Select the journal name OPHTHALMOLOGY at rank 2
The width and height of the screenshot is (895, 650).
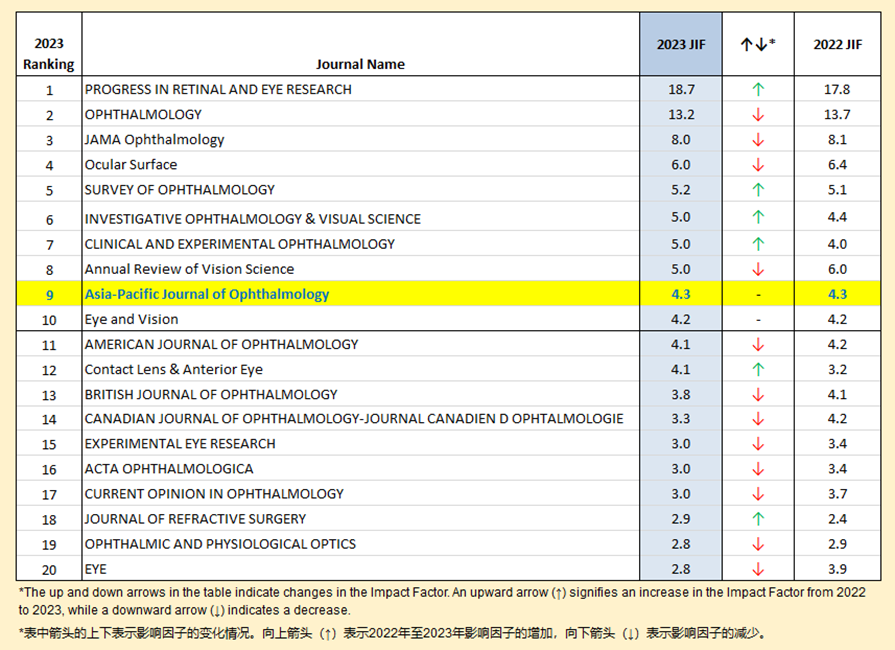(143, 115)
